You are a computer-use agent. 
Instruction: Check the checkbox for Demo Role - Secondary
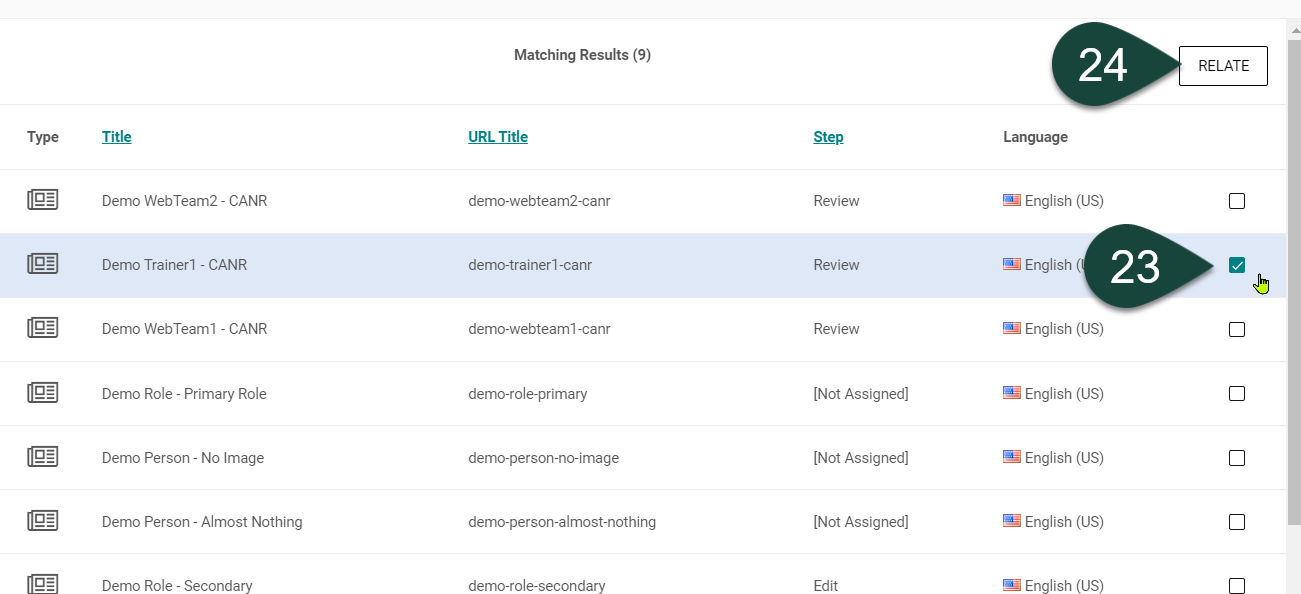click(1237, 585)
